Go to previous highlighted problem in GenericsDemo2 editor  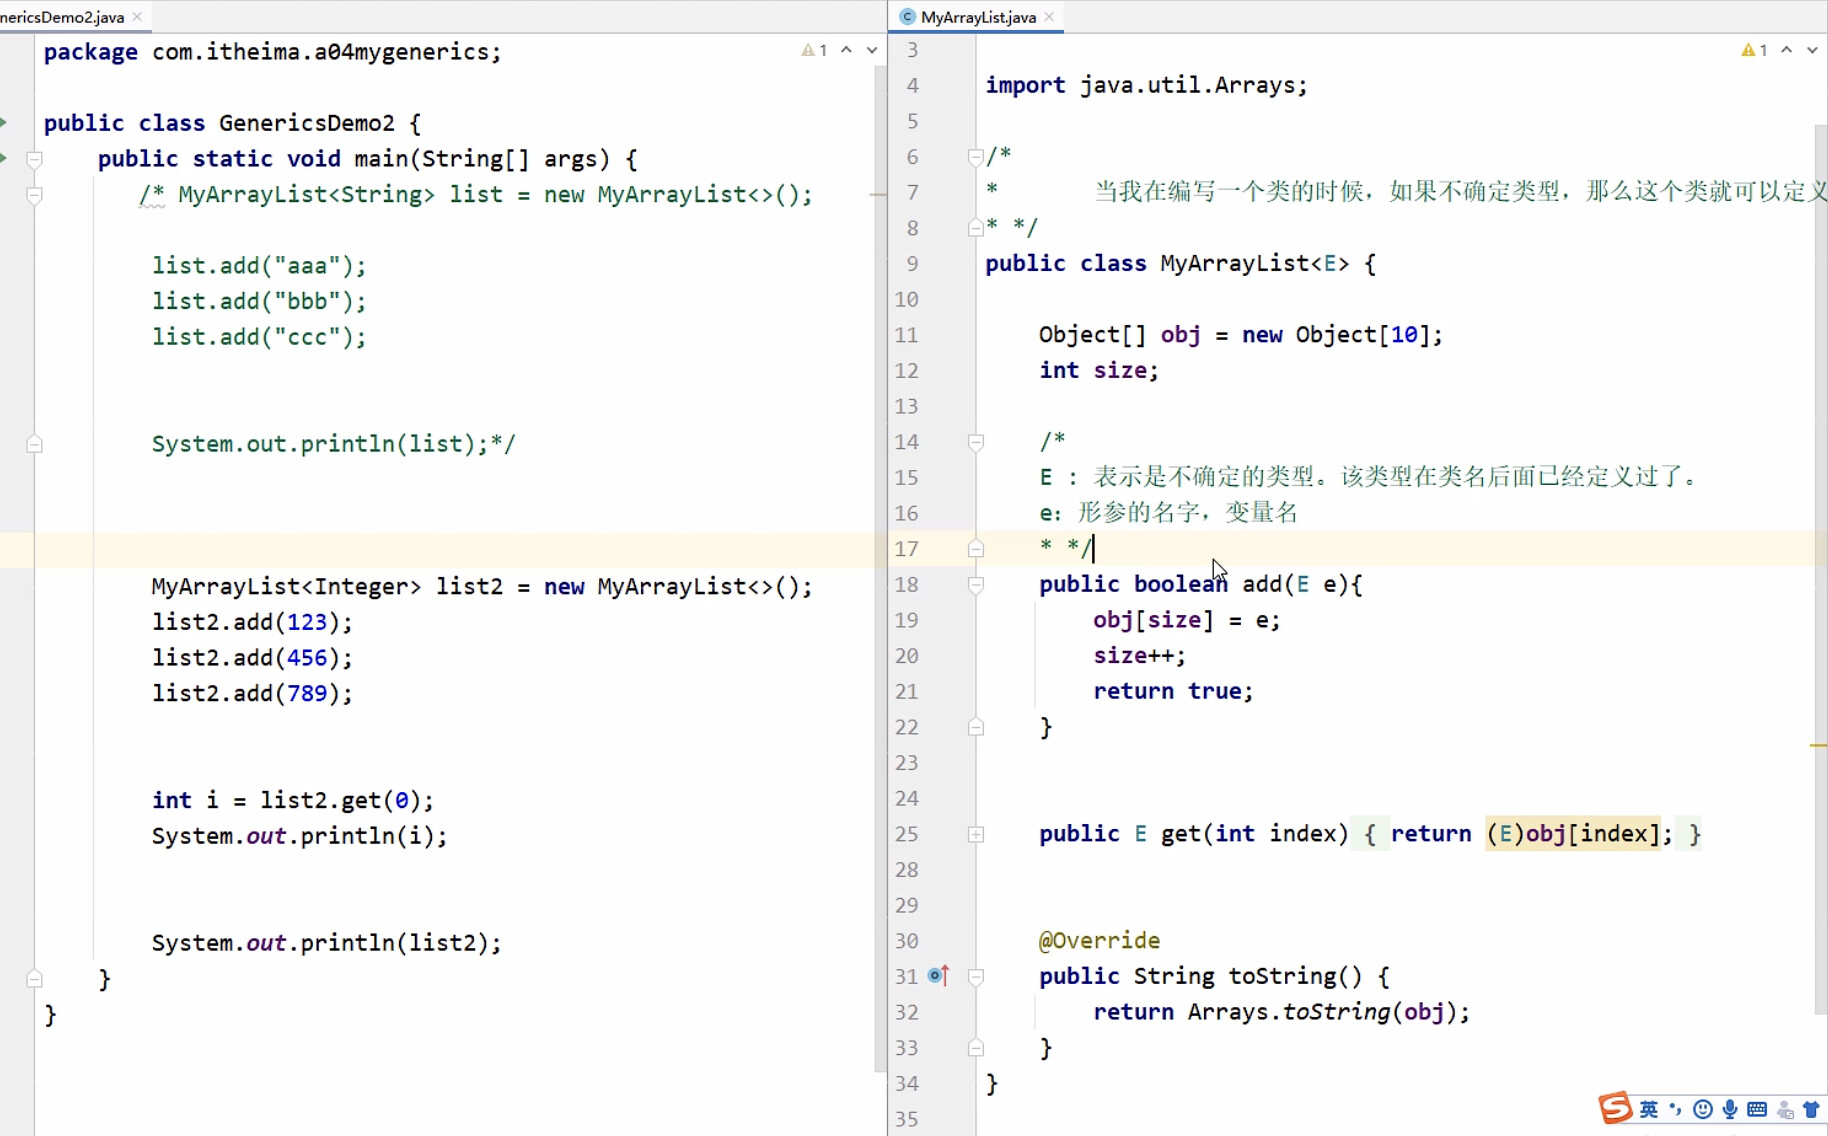[846, 50]
